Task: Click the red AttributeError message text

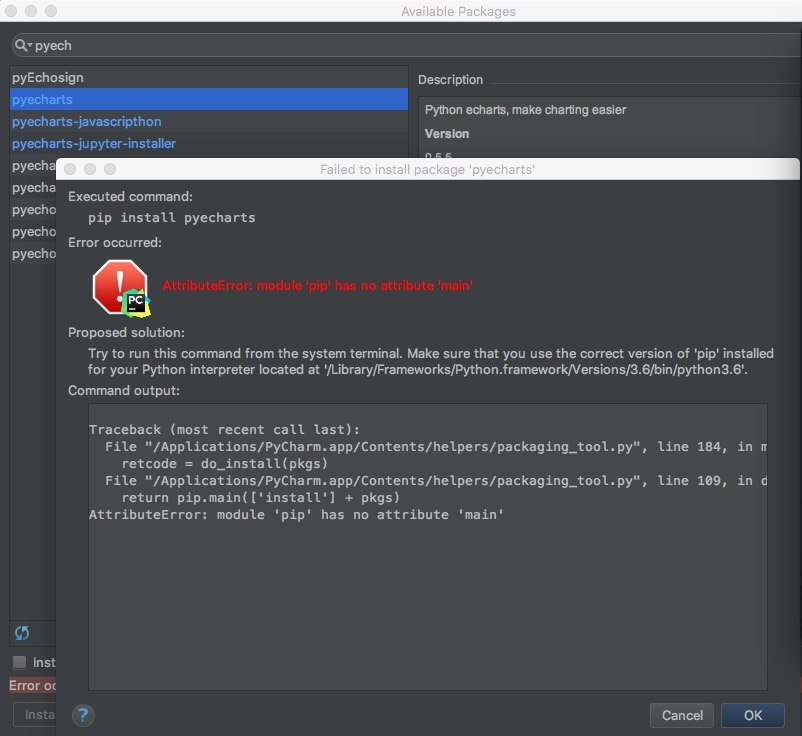Action: tap(318, 285)
